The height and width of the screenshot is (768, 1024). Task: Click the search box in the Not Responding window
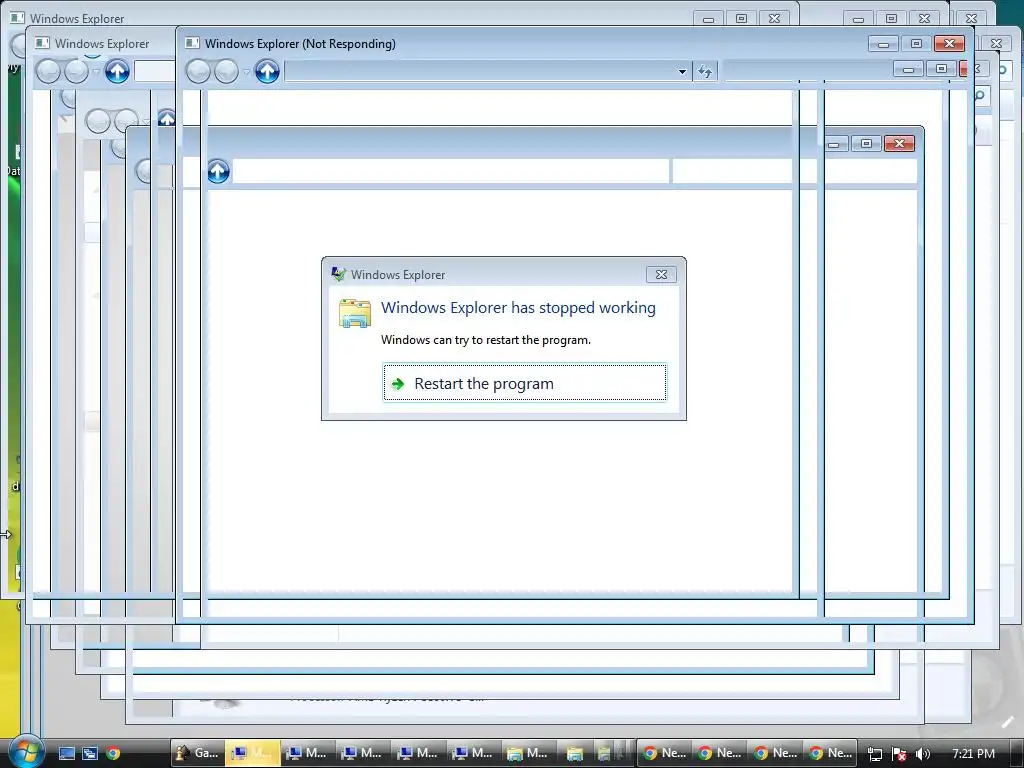pos(807,71)
